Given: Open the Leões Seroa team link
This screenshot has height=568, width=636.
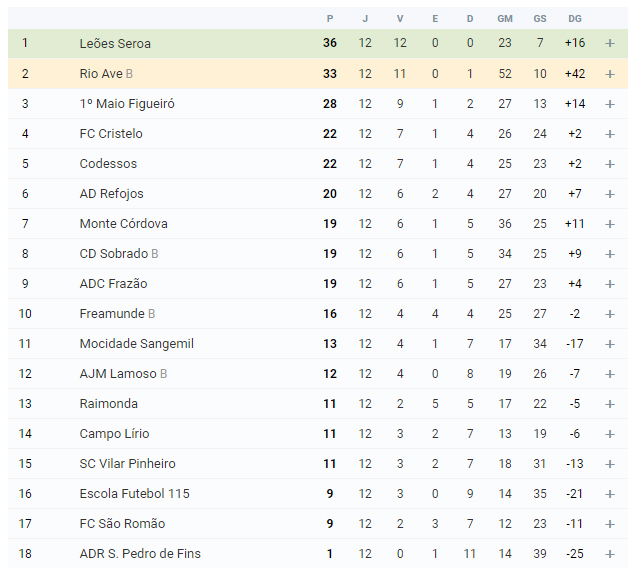Looking at the screenshot, I should (x=115, y=43).
